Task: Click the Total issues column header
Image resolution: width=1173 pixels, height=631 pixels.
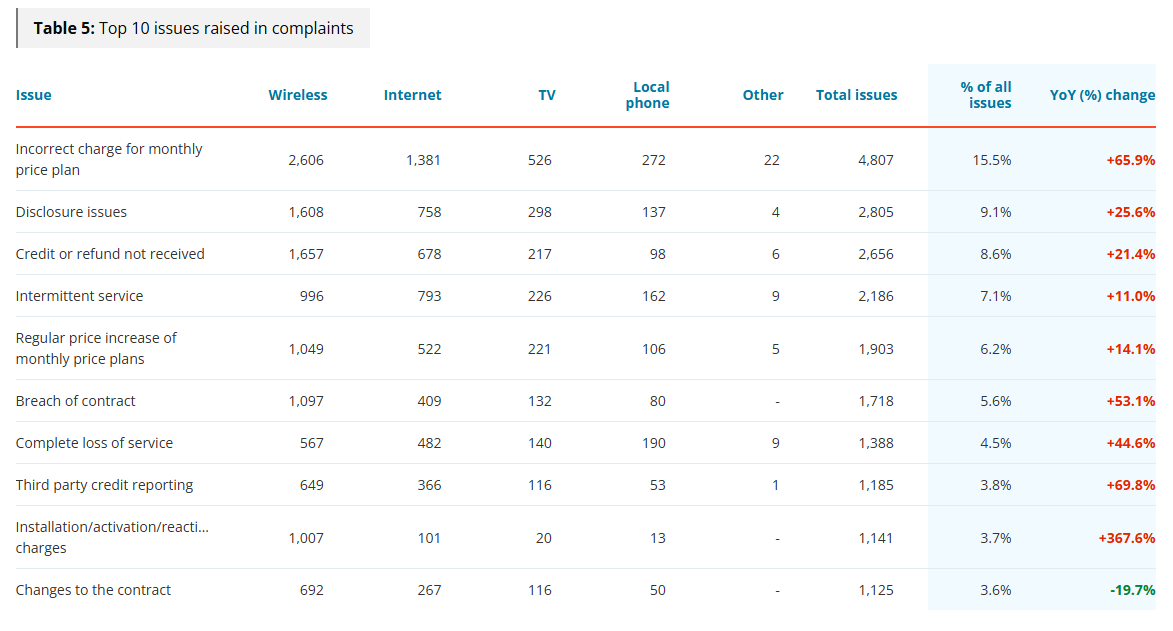Action: (x=856, y=95)
